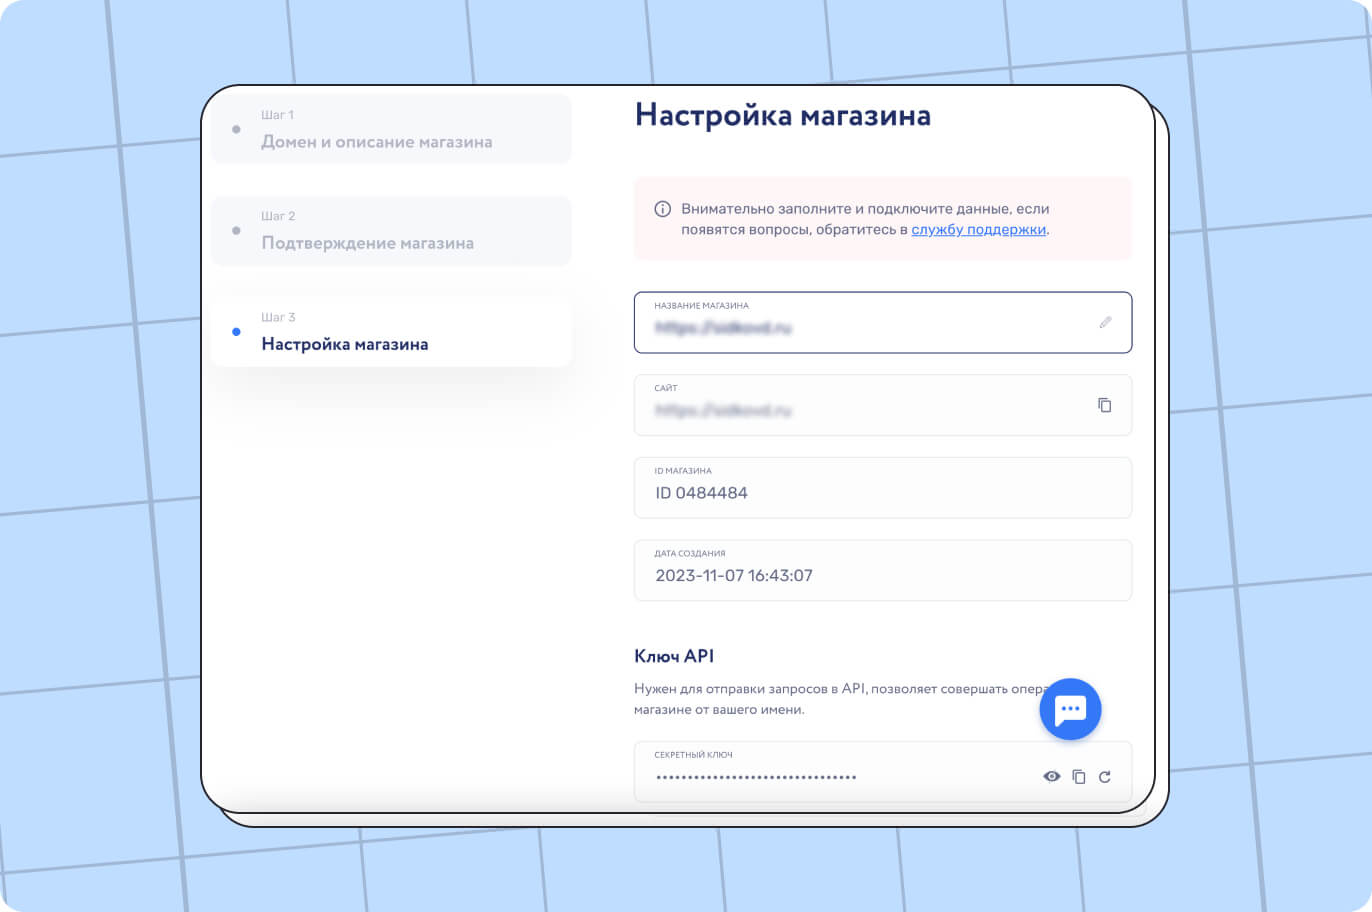Click the Секретный ключ dotted field
Viewport: 1372px width, 912px height.
tap(883, 771)
